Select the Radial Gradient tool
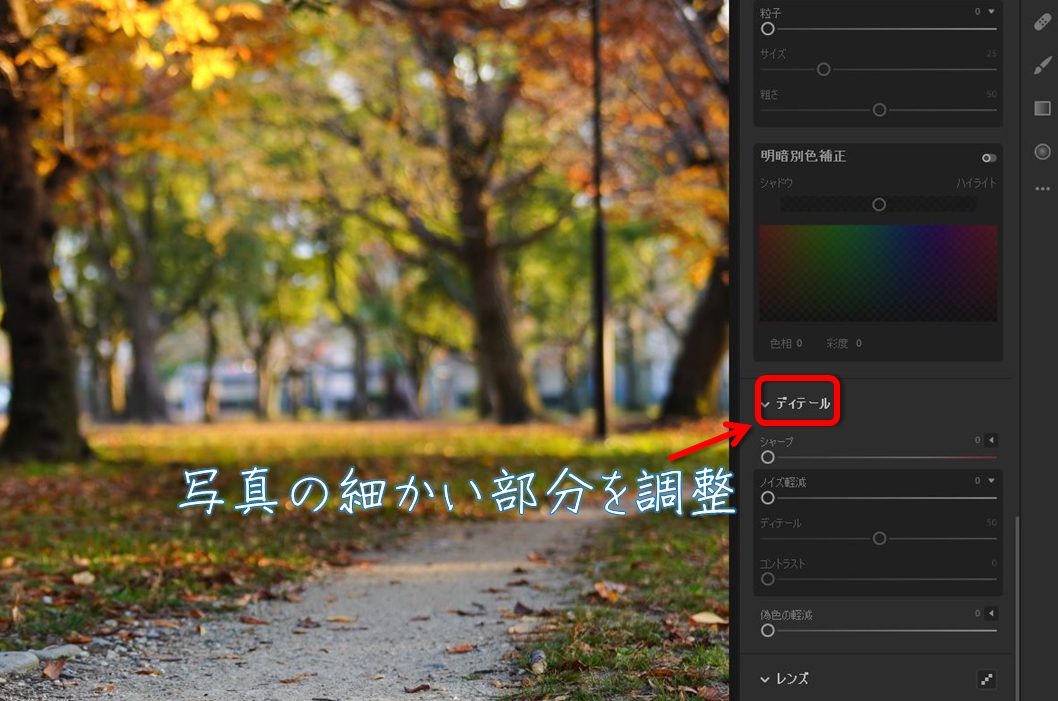This screenshot has height=701, width=1058. click(x=1042, y=151)
